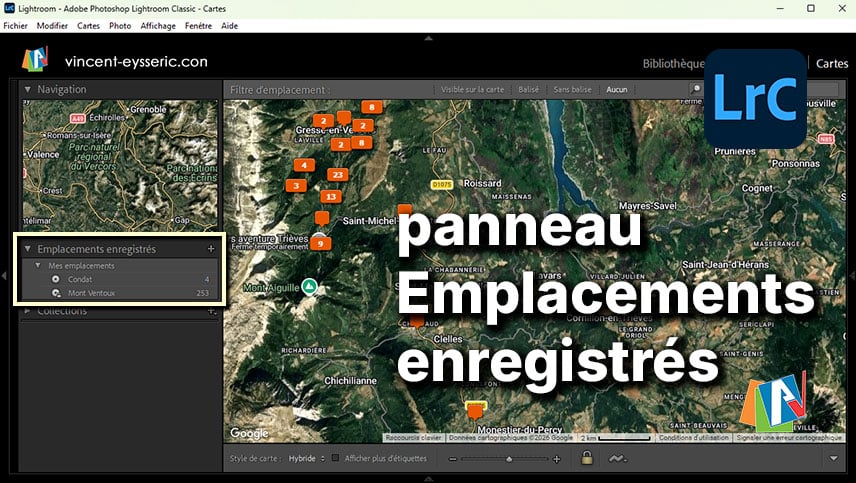The image size is (856, 483).
Task: Click the orange cluster pin labeled 23
Action: 337,175
